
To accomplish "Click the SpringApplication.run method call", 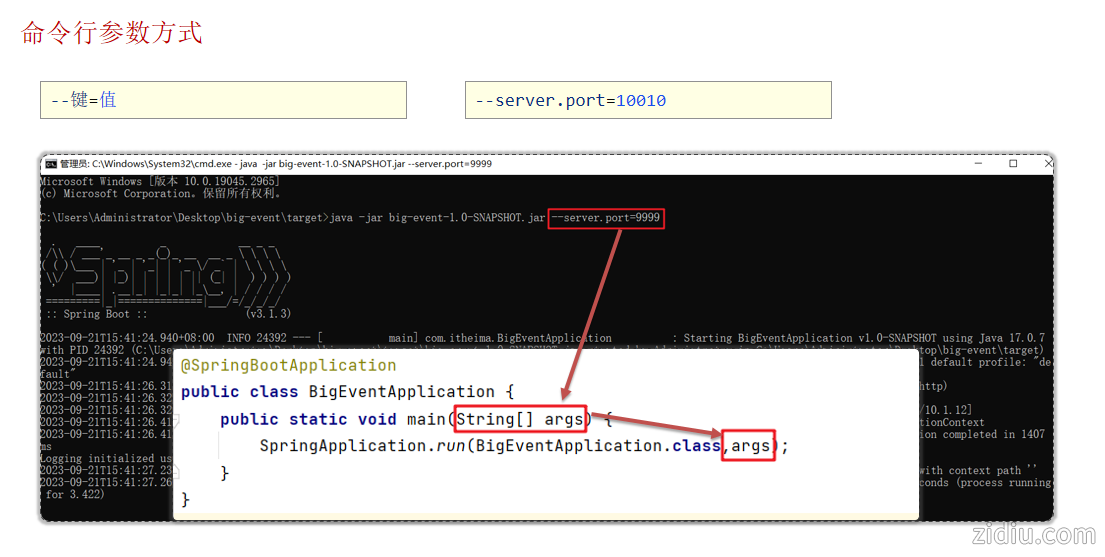I will click(x=364, y=446).
